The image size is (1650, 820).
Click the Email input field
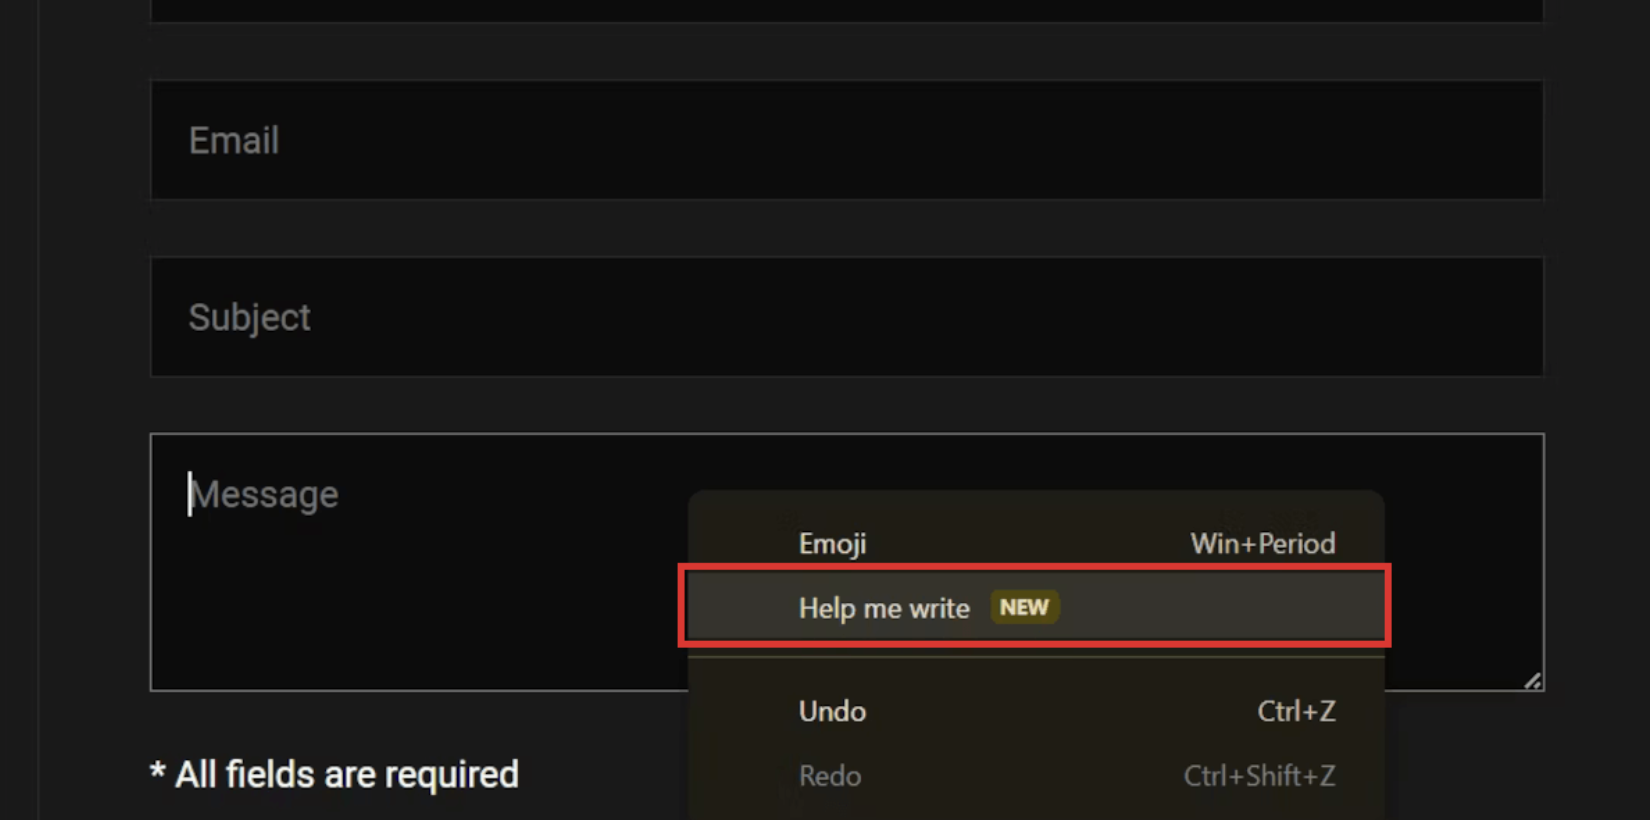(x=847, y=140)
